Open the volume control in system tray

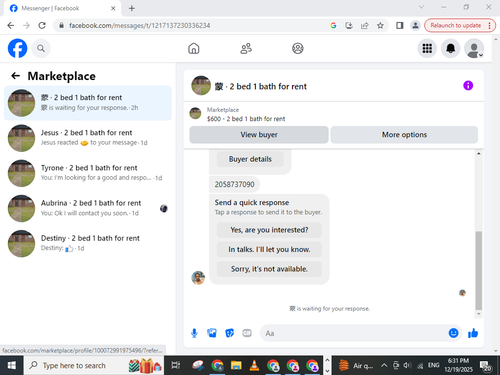click(x=407, y=365)
